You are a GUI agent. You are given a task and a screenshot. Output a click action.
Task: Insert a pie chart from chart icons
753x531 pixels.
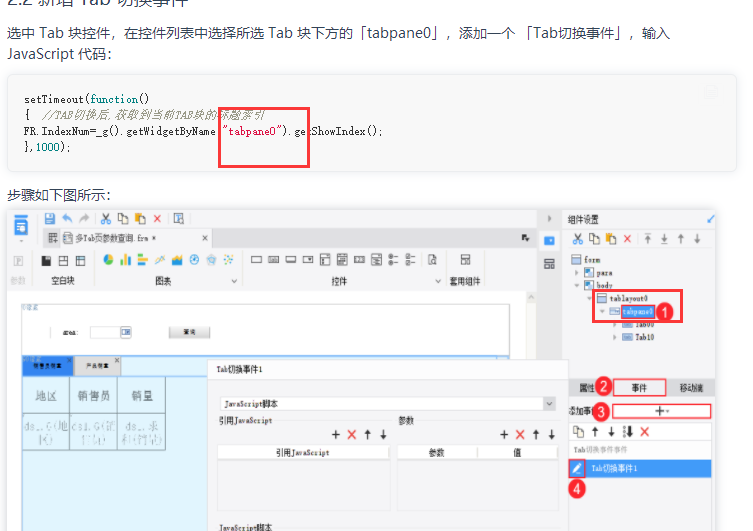(109, 260)
